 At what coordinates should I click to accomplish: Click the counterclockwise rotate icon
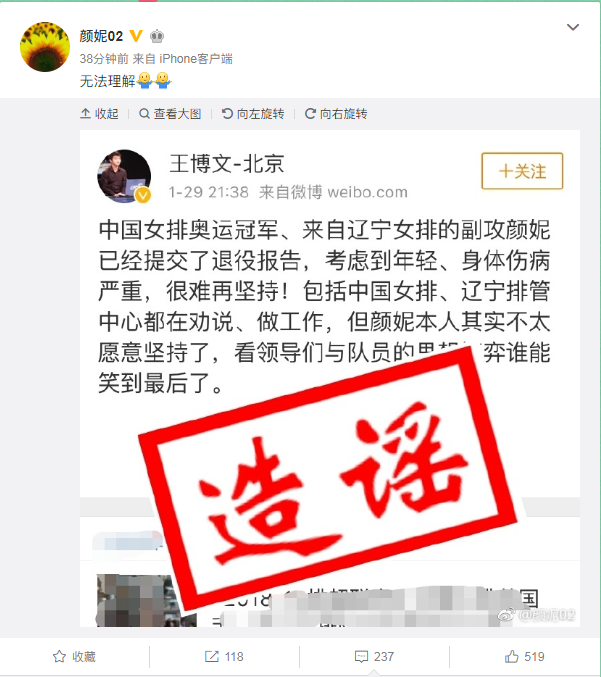227,114
